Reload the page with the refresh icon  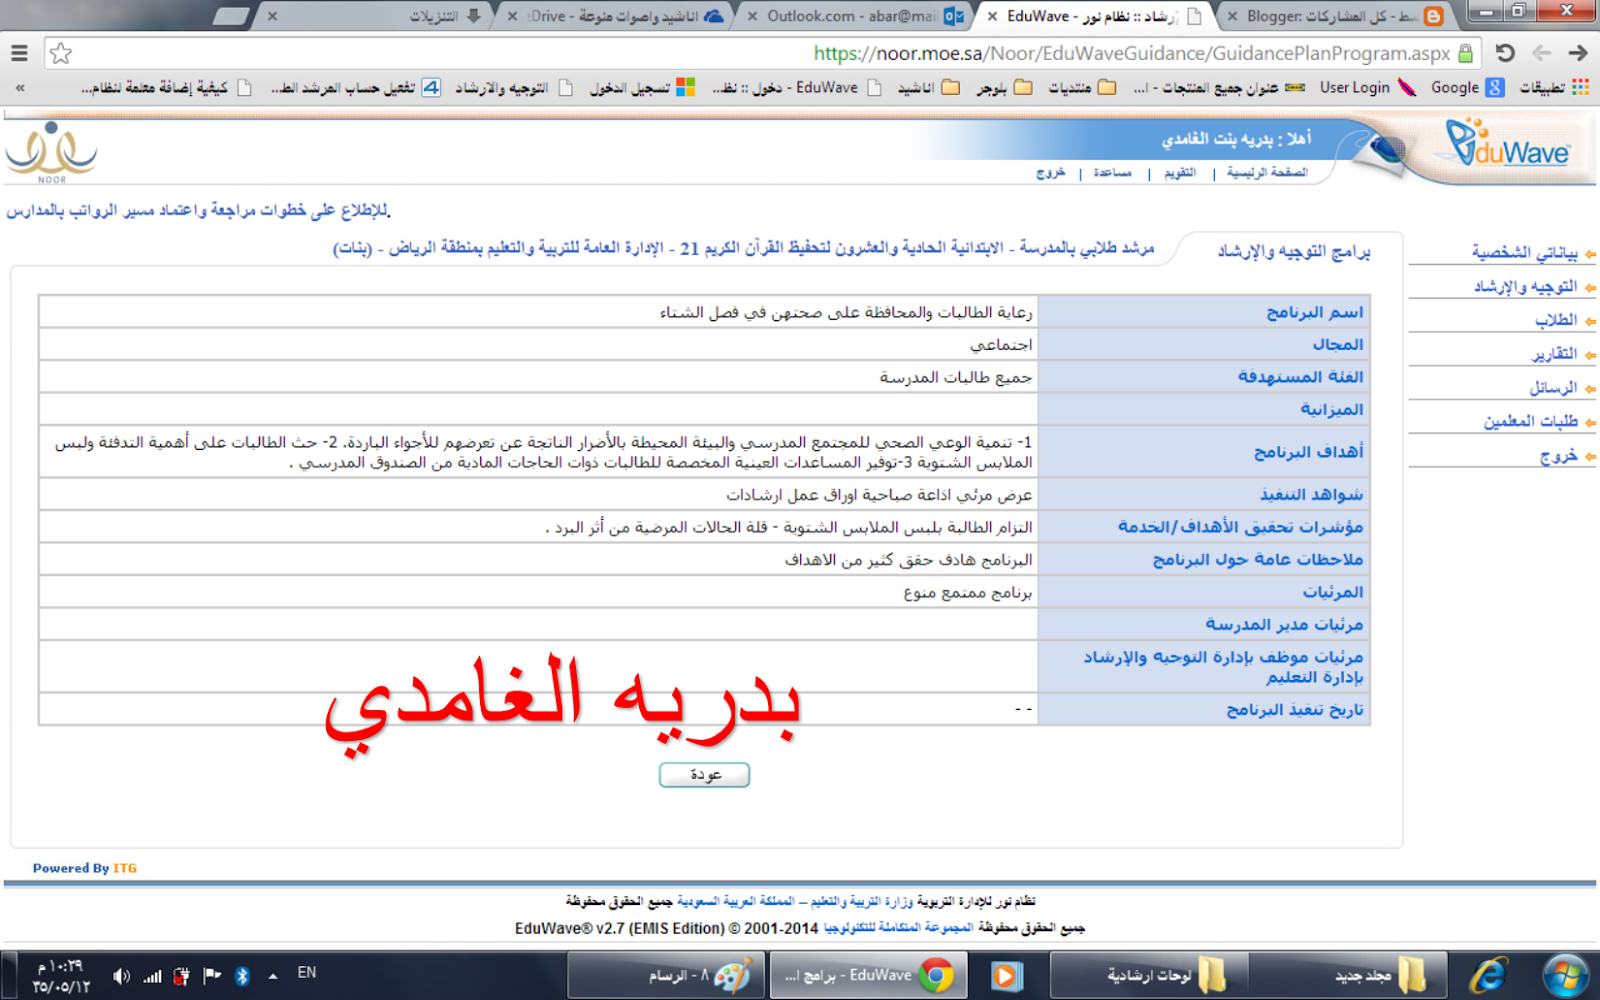(1505, 53)
